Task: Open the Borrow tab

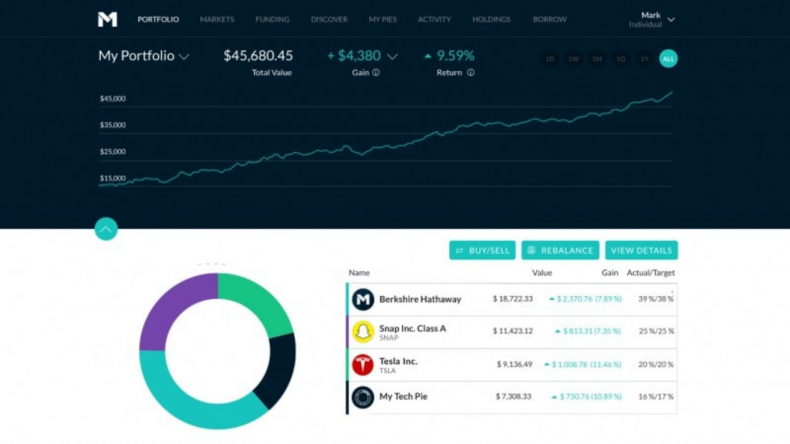Action: 550,19
